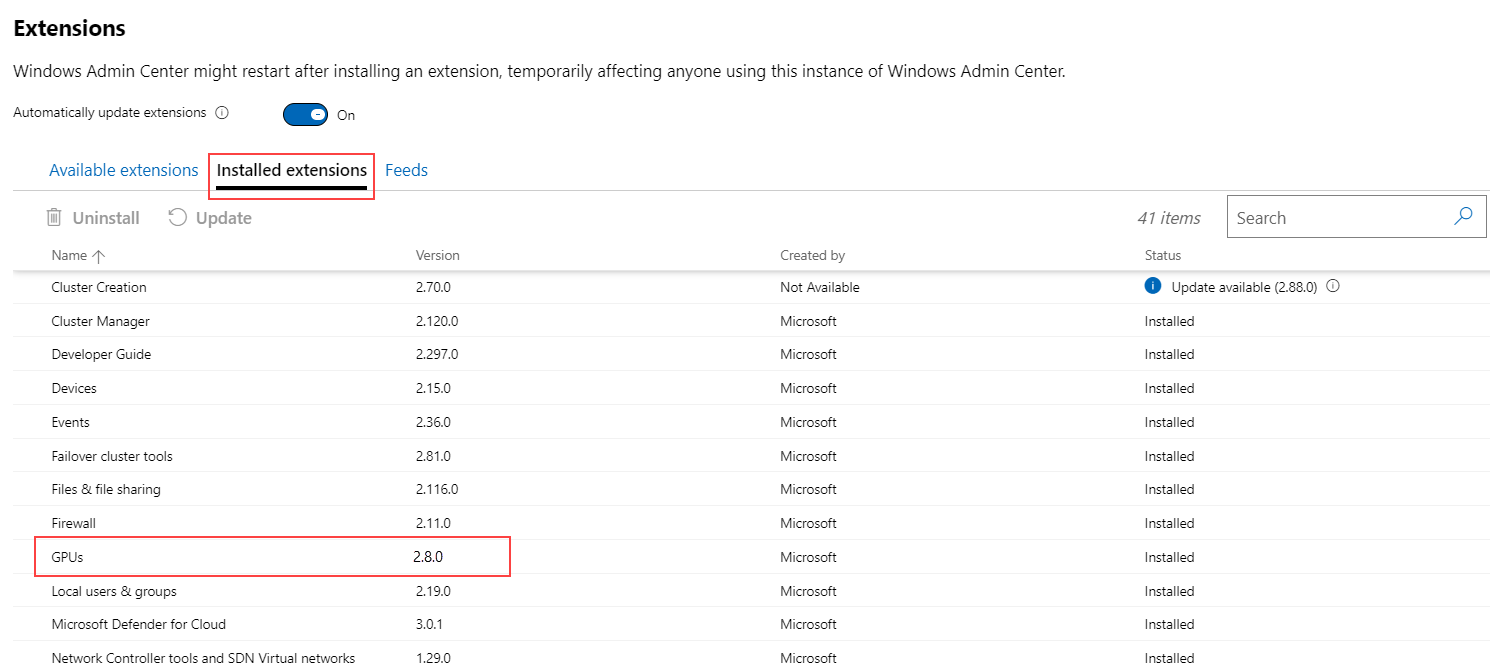Click the GPUs version 2.8.0 cell
The image size is (1490, 667).
pos(428,557)
